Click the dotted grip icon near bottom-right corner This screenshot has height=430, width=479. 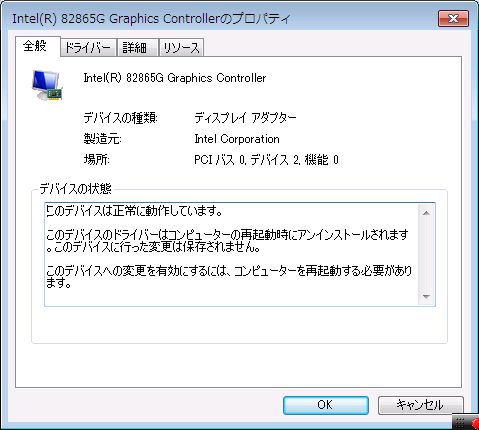tap(460, 422)
